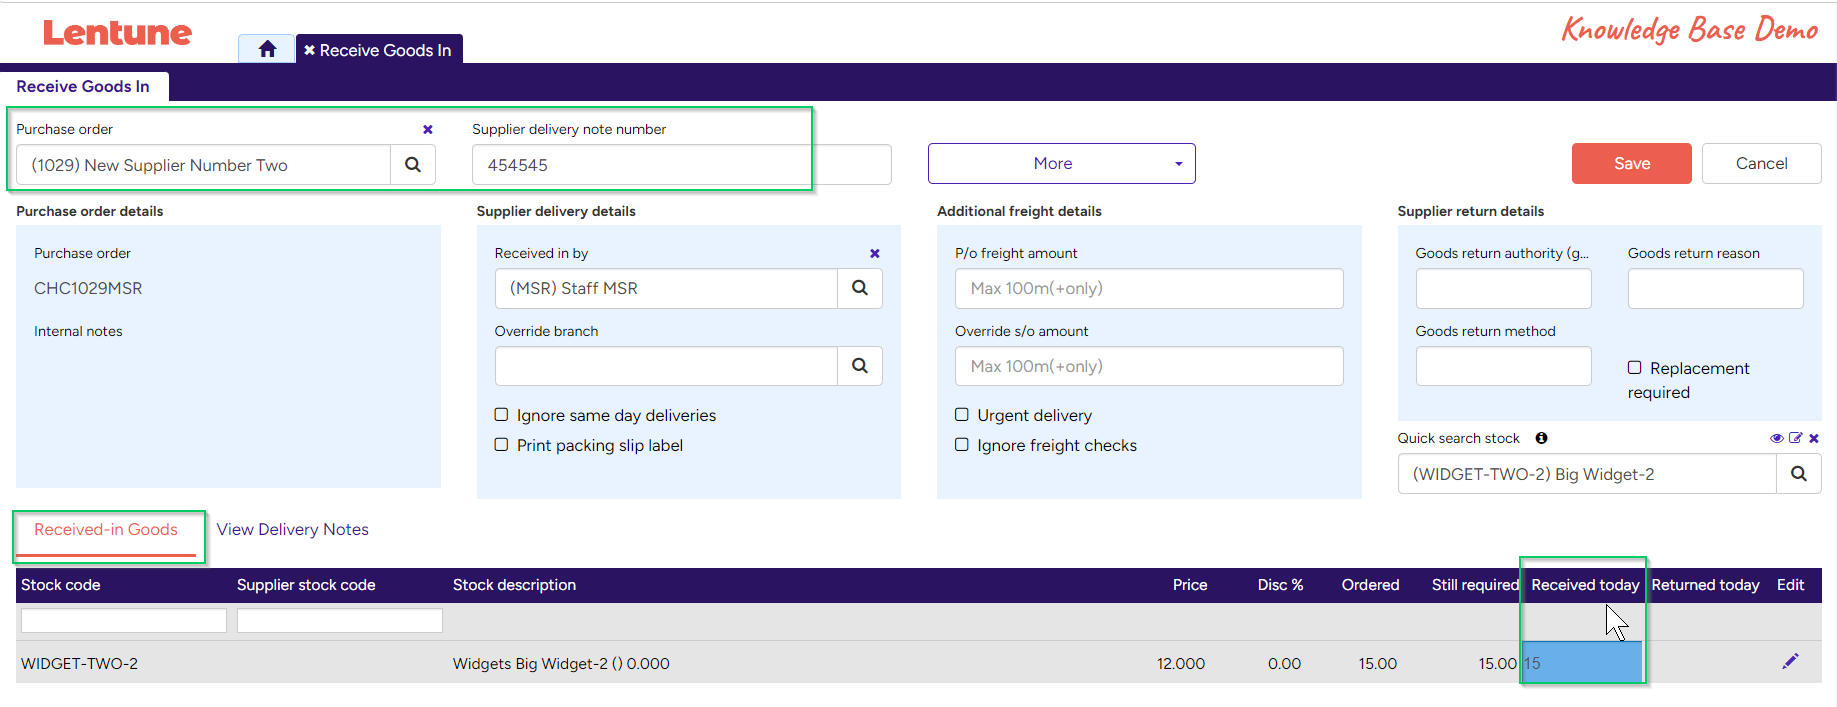Expand the More dropdown
The image size is (1837, 707).
pos(1062,164)
